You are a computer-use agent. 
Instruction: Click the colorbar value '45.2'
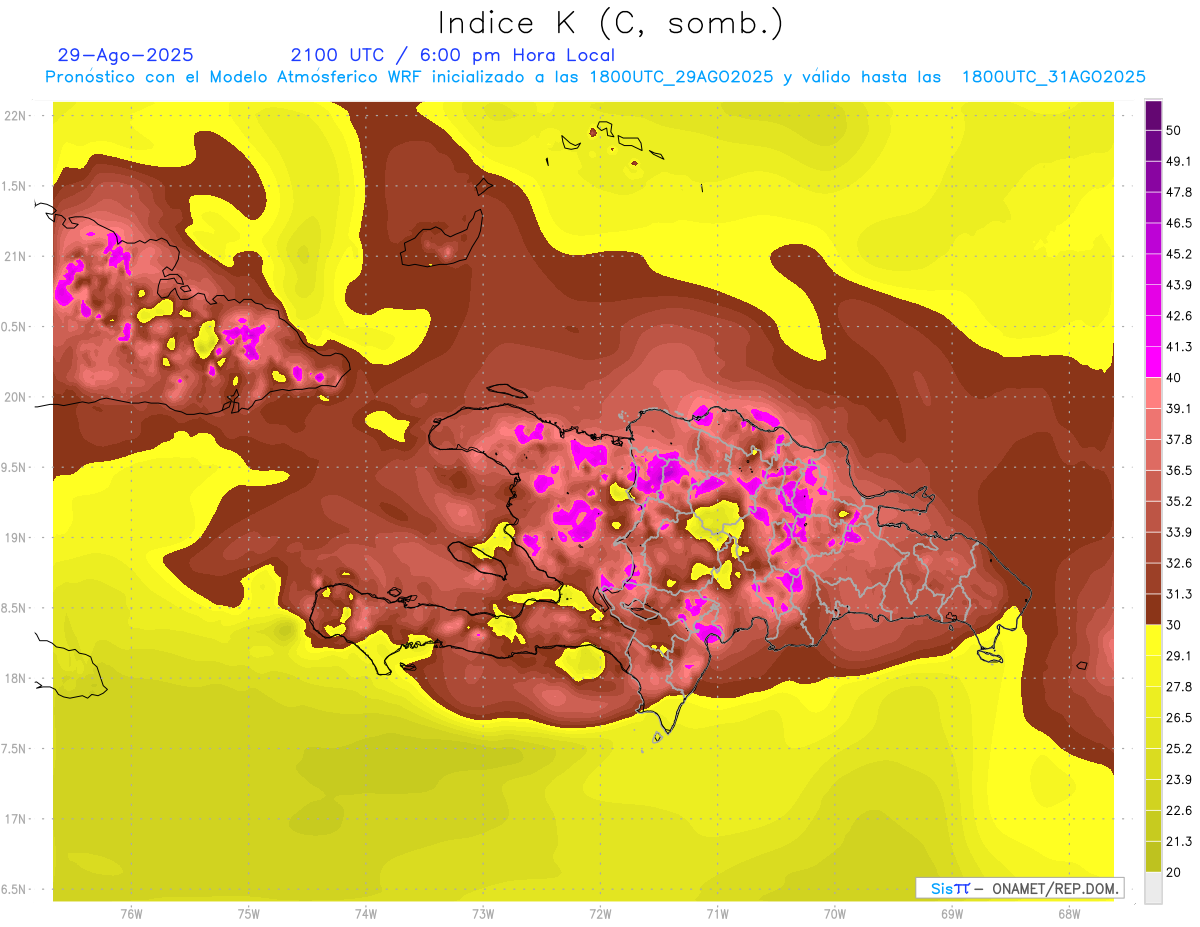(x=1179, y=254)
